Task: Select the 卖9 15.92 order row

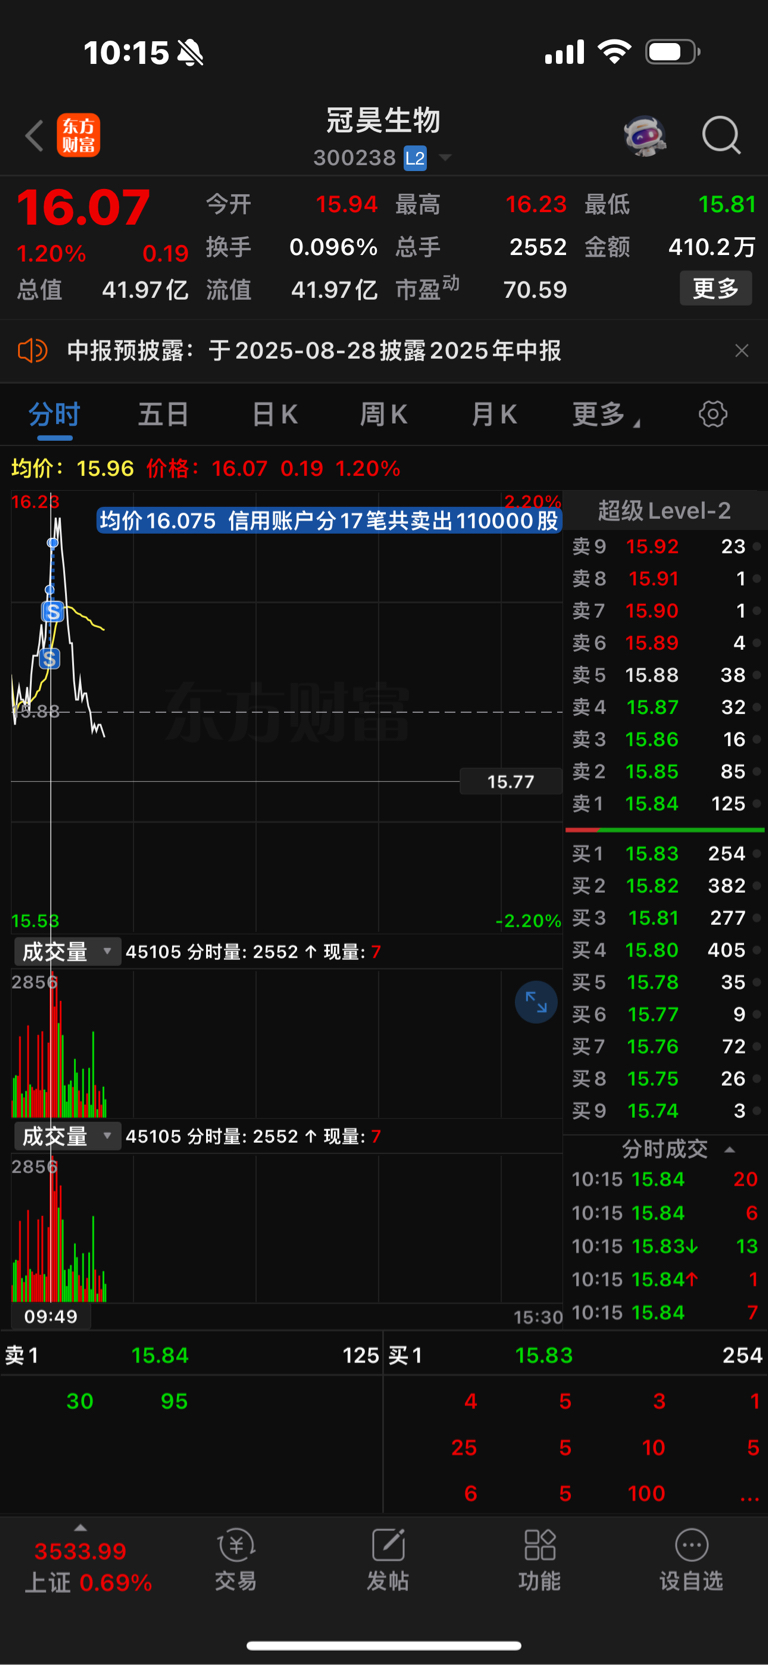Action: coord(665,547)
